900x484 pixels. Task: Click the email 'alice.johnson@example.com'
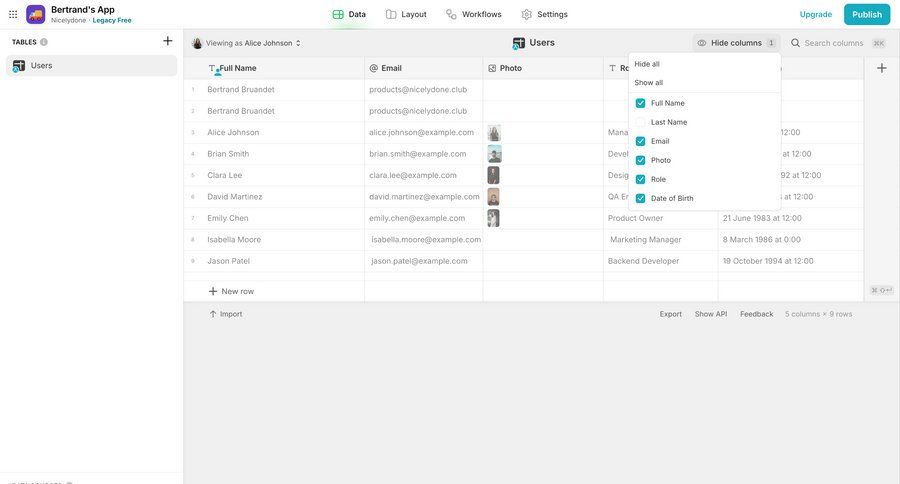pos(421,133)
